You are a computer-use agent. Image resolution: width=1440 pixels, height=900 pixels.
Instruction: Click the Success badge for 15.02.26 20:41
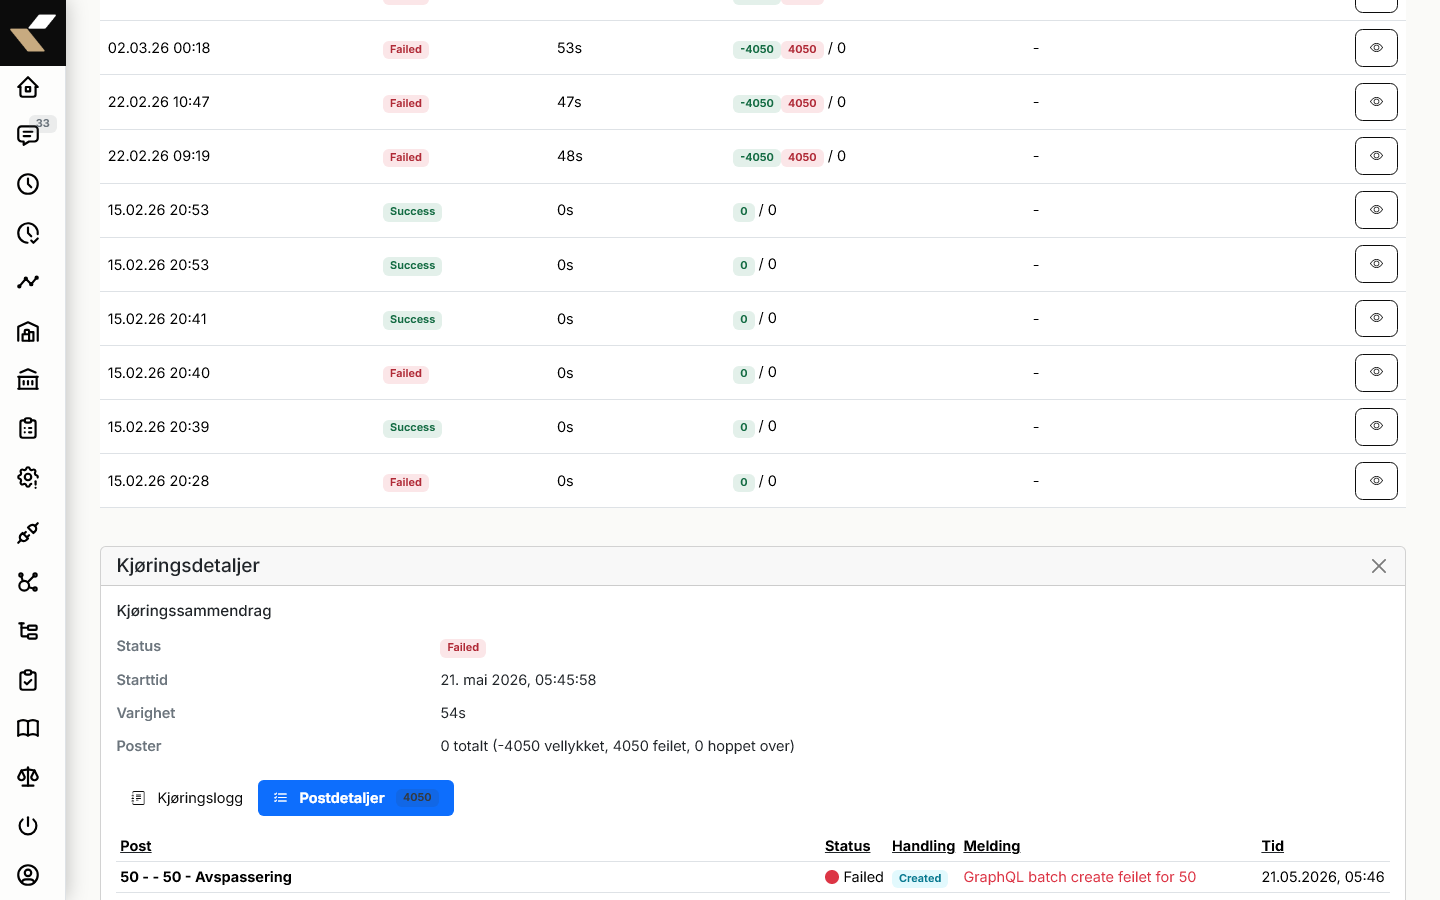412,319
